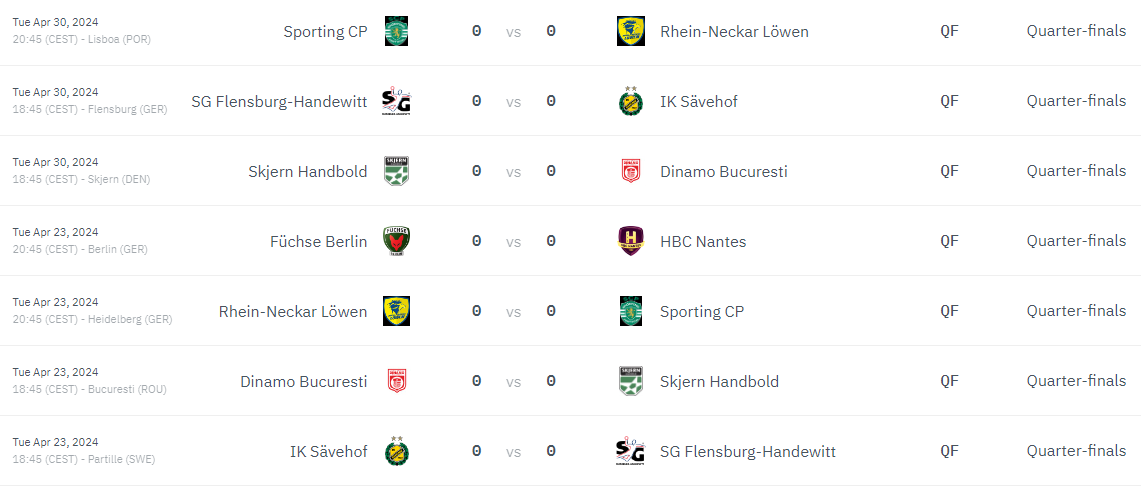
Task: Click the HBC Nantes team name
Action: [703, 241]
